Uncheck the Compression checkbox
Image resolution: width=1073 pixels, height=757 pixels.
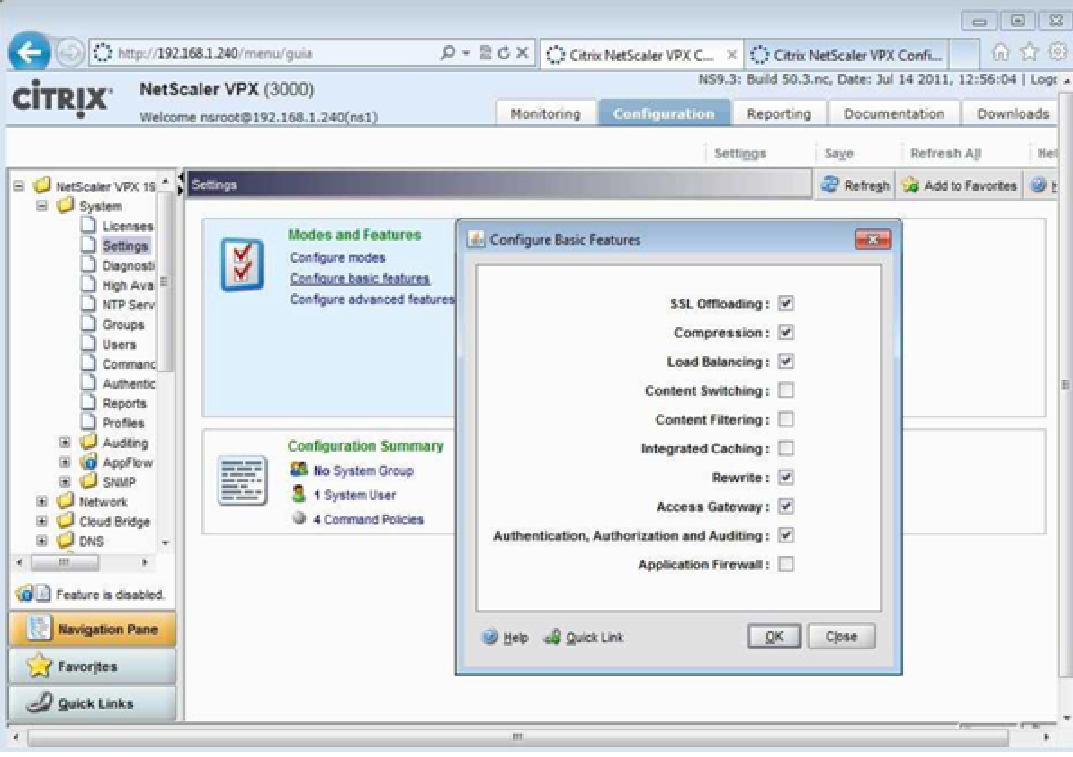786,333
